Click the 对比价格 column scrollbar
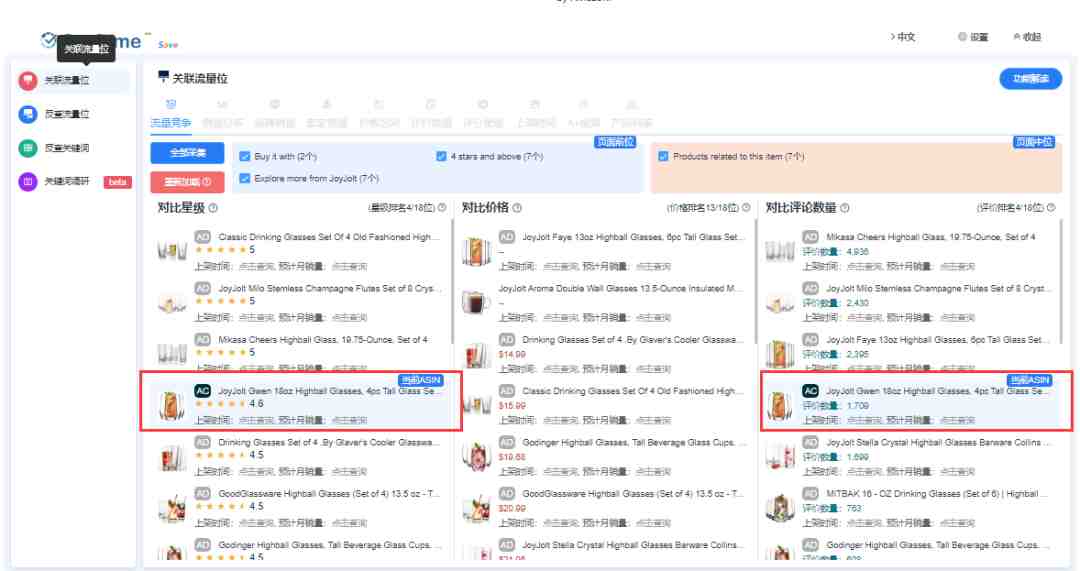The height and width of the screenshot is (571, 1080). 756,281
